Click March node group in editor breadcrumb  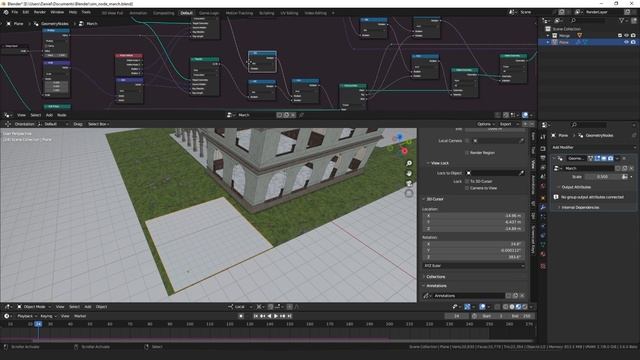click(x=88, y=24)
